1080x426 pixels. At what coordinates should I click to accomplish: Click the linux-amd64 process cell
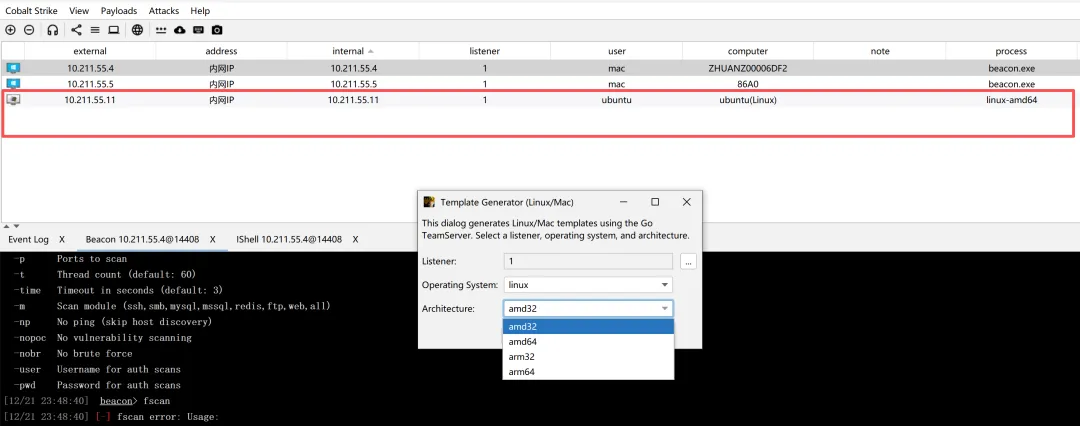1011,100
